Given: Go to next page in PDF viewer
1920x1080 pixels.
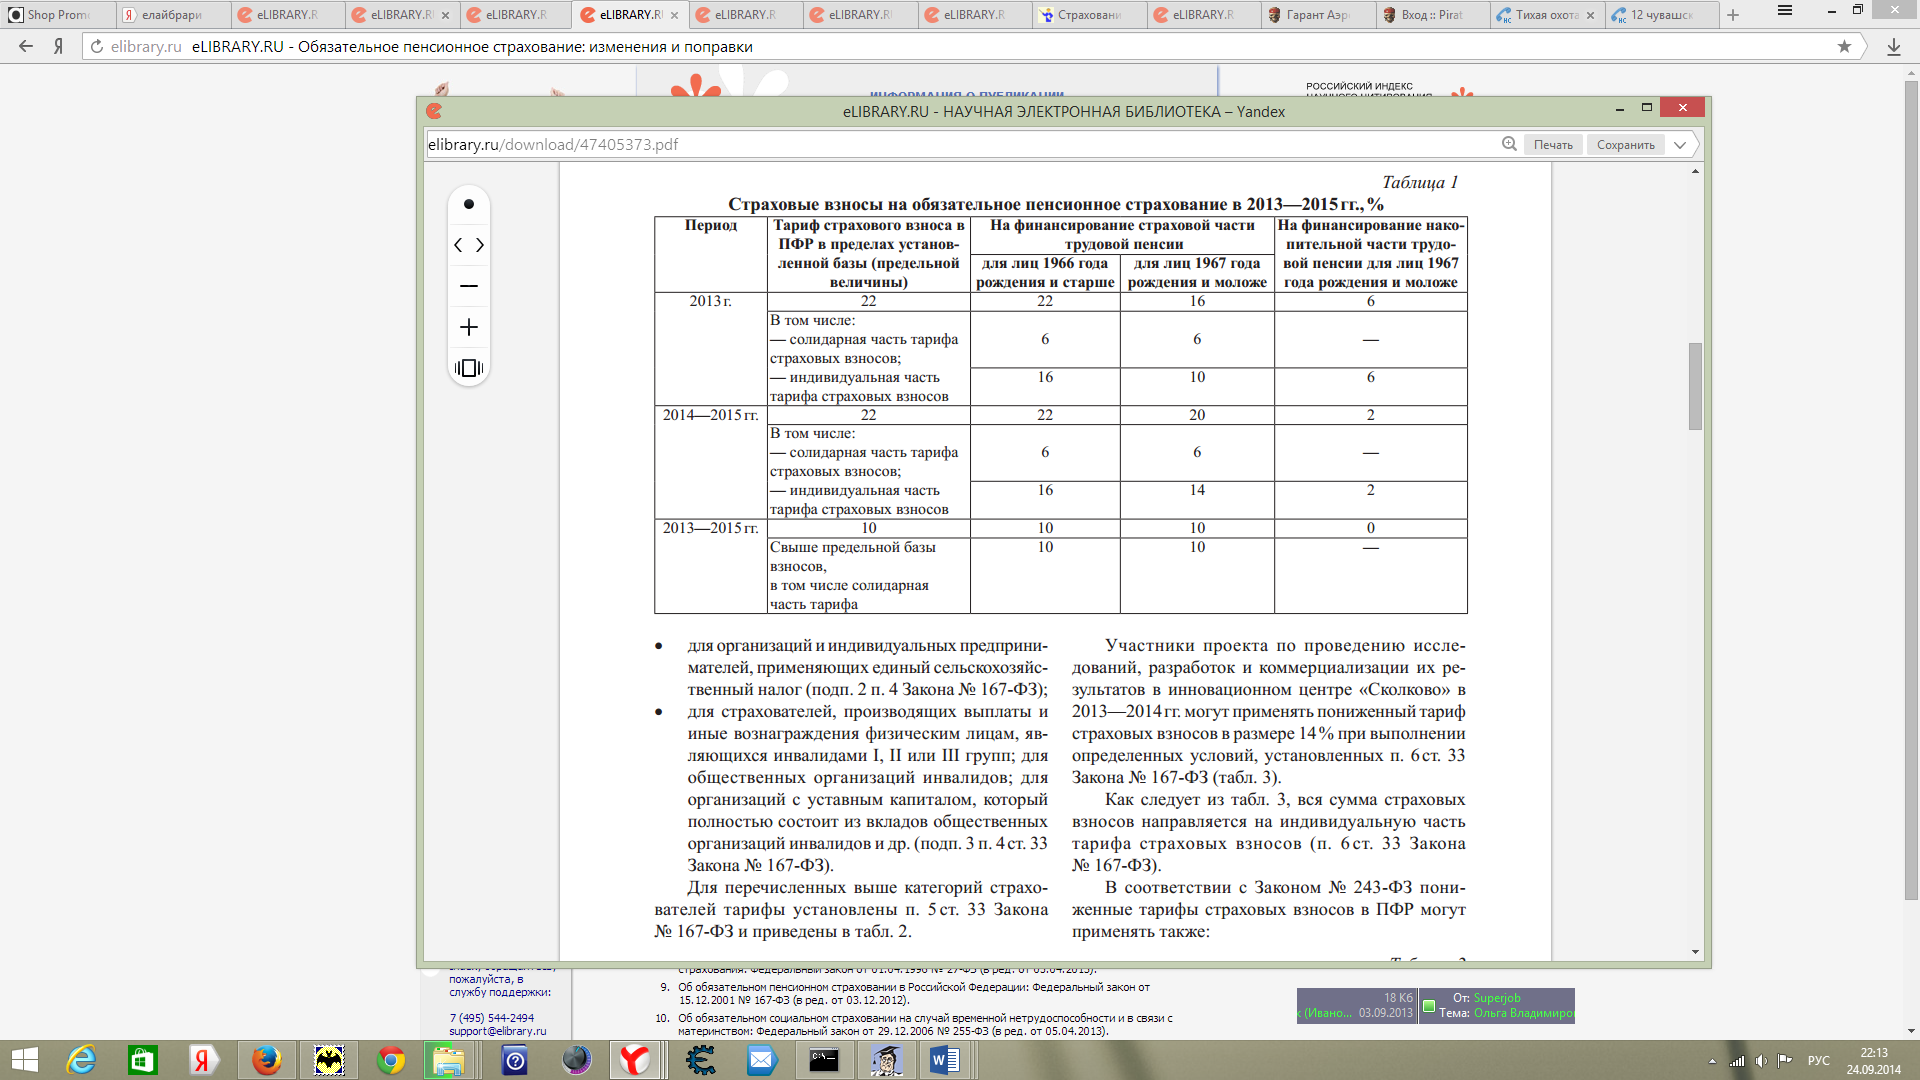Looking at the screenshot, I should click(x=480, y=245).
